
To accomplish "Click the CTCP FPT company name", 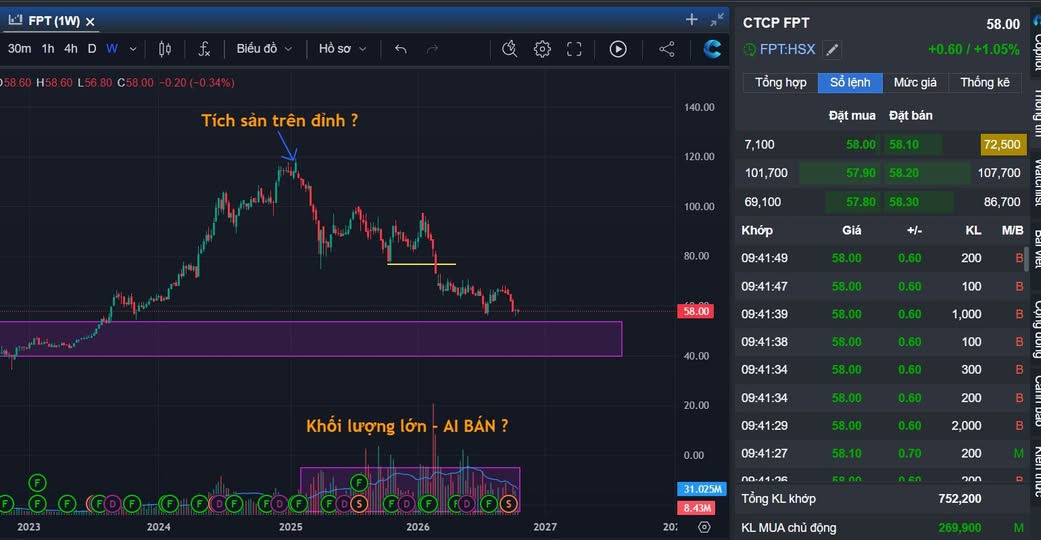I will tap(776, 23).
